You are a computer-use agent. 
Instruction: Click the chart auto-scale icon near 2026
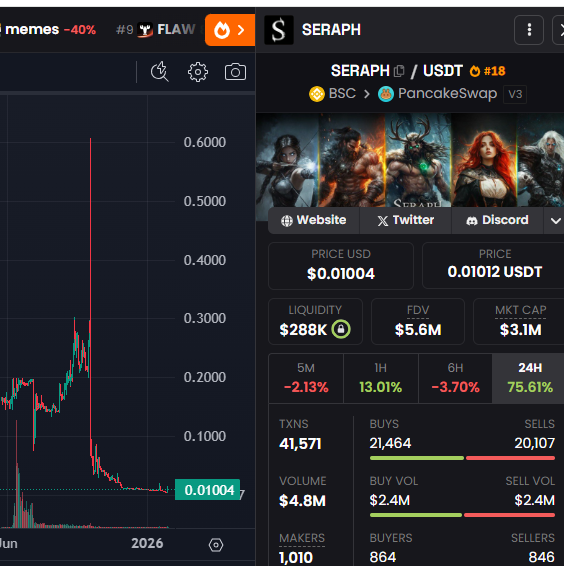pyautogui.click(x=216, y=545)
